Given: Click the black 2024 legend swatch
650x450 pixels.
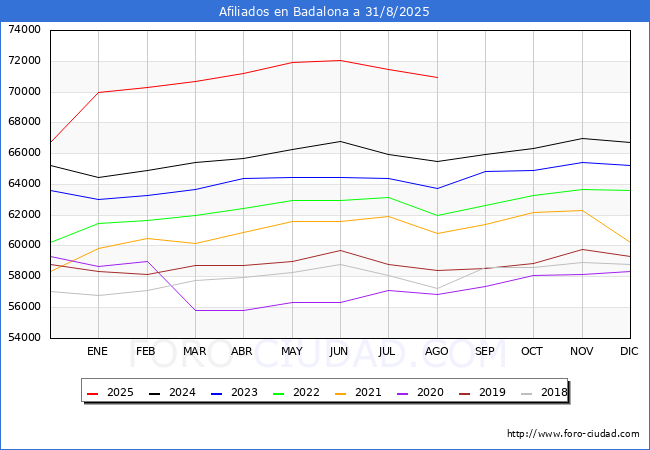Looking at the screenshot, I should click(154, 393).
